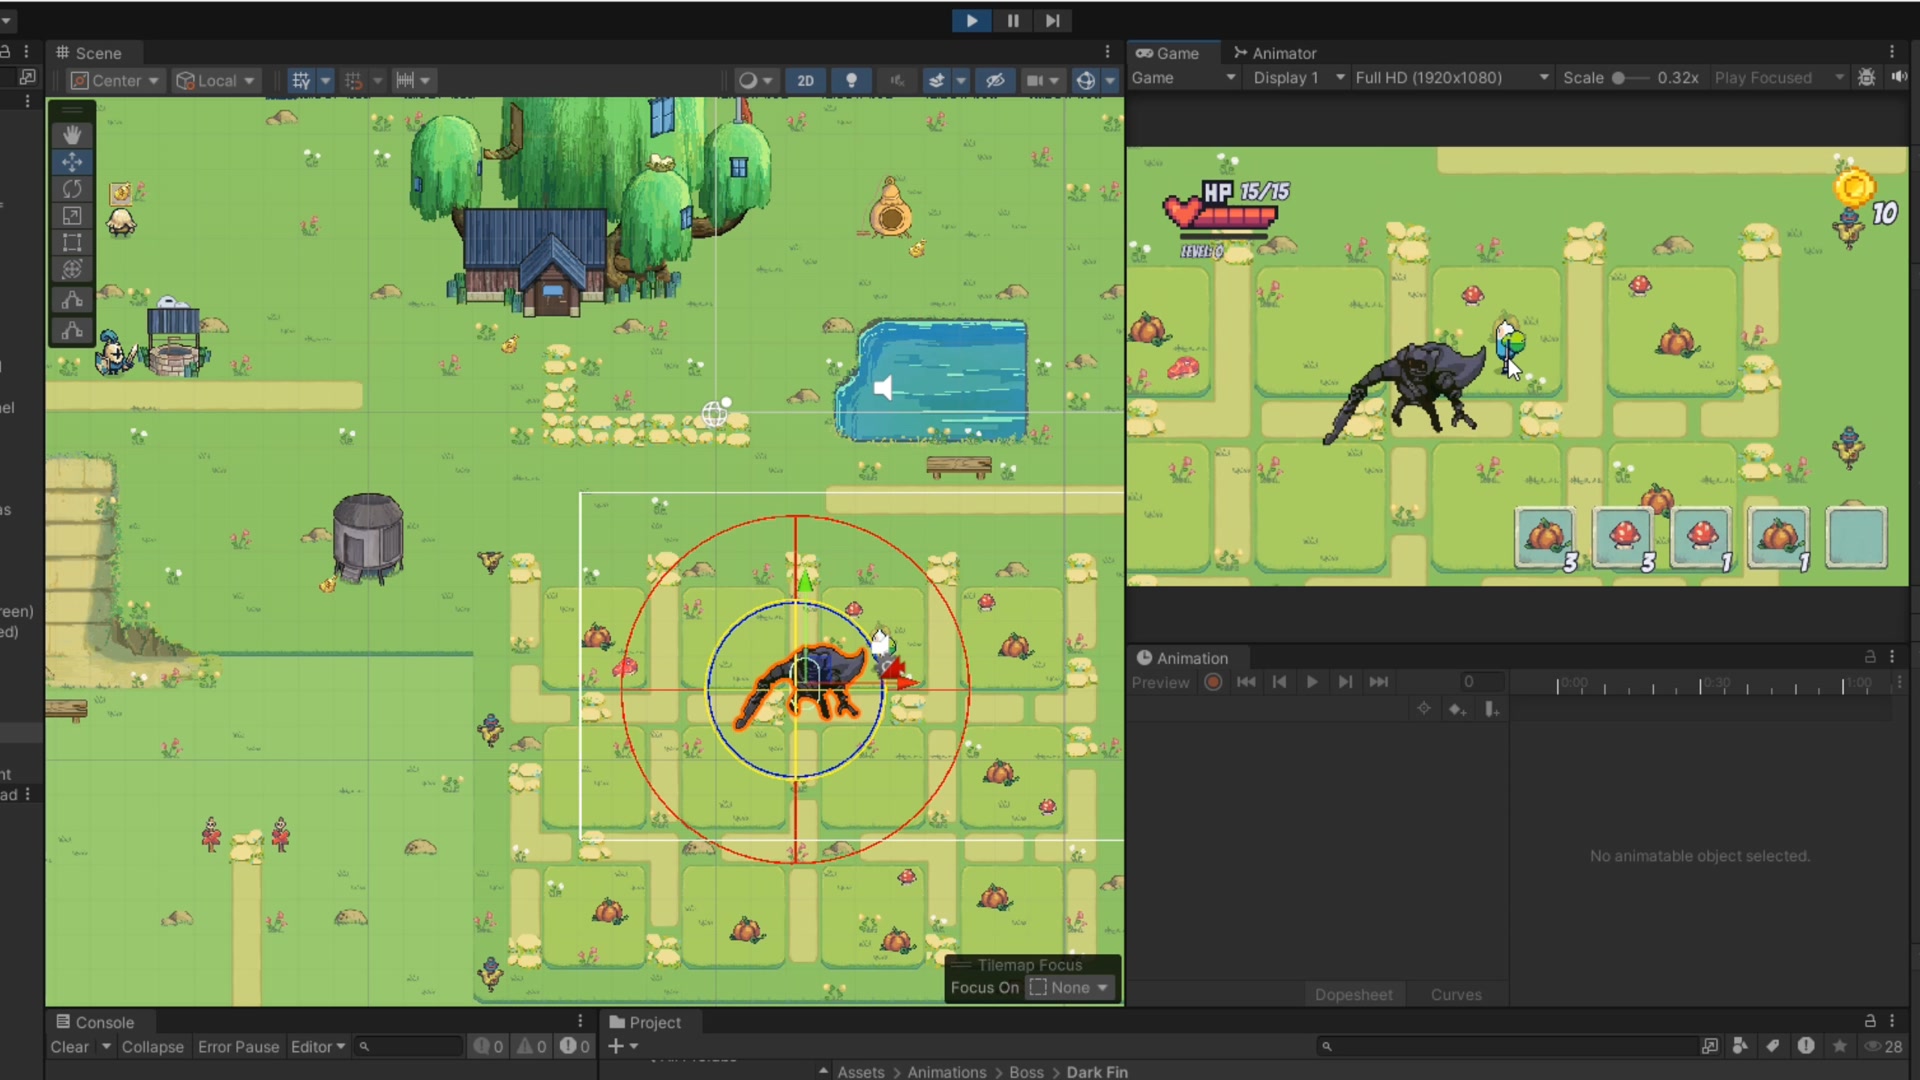Click the Project panel search field
This screenshot has height=1080, width=1920.
(x=1508, y=1046)
